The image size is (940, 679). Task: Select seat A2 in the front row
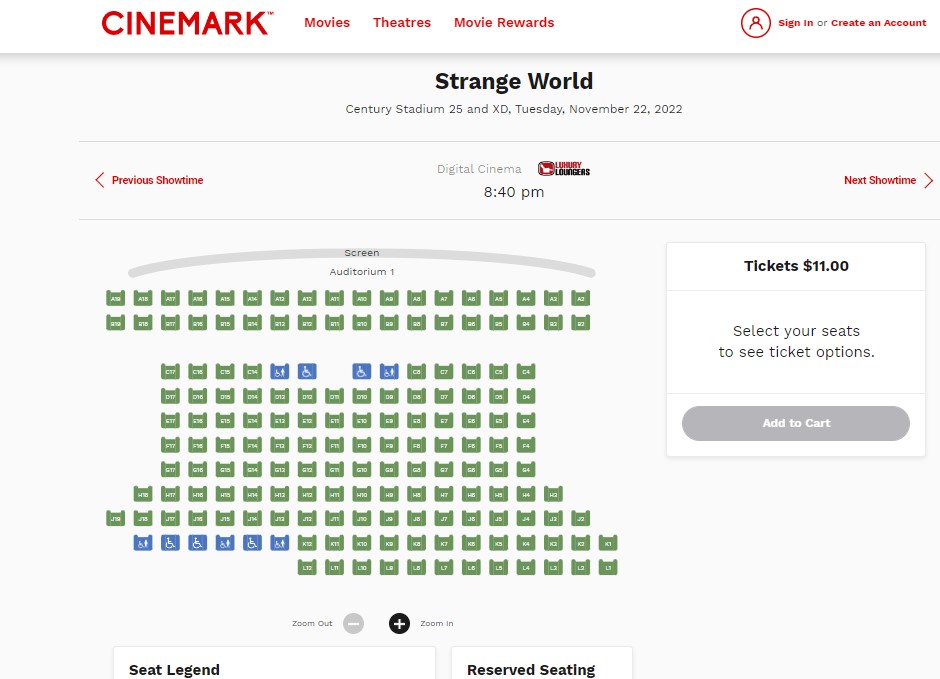pyautogui.click(x=579, y=298)
